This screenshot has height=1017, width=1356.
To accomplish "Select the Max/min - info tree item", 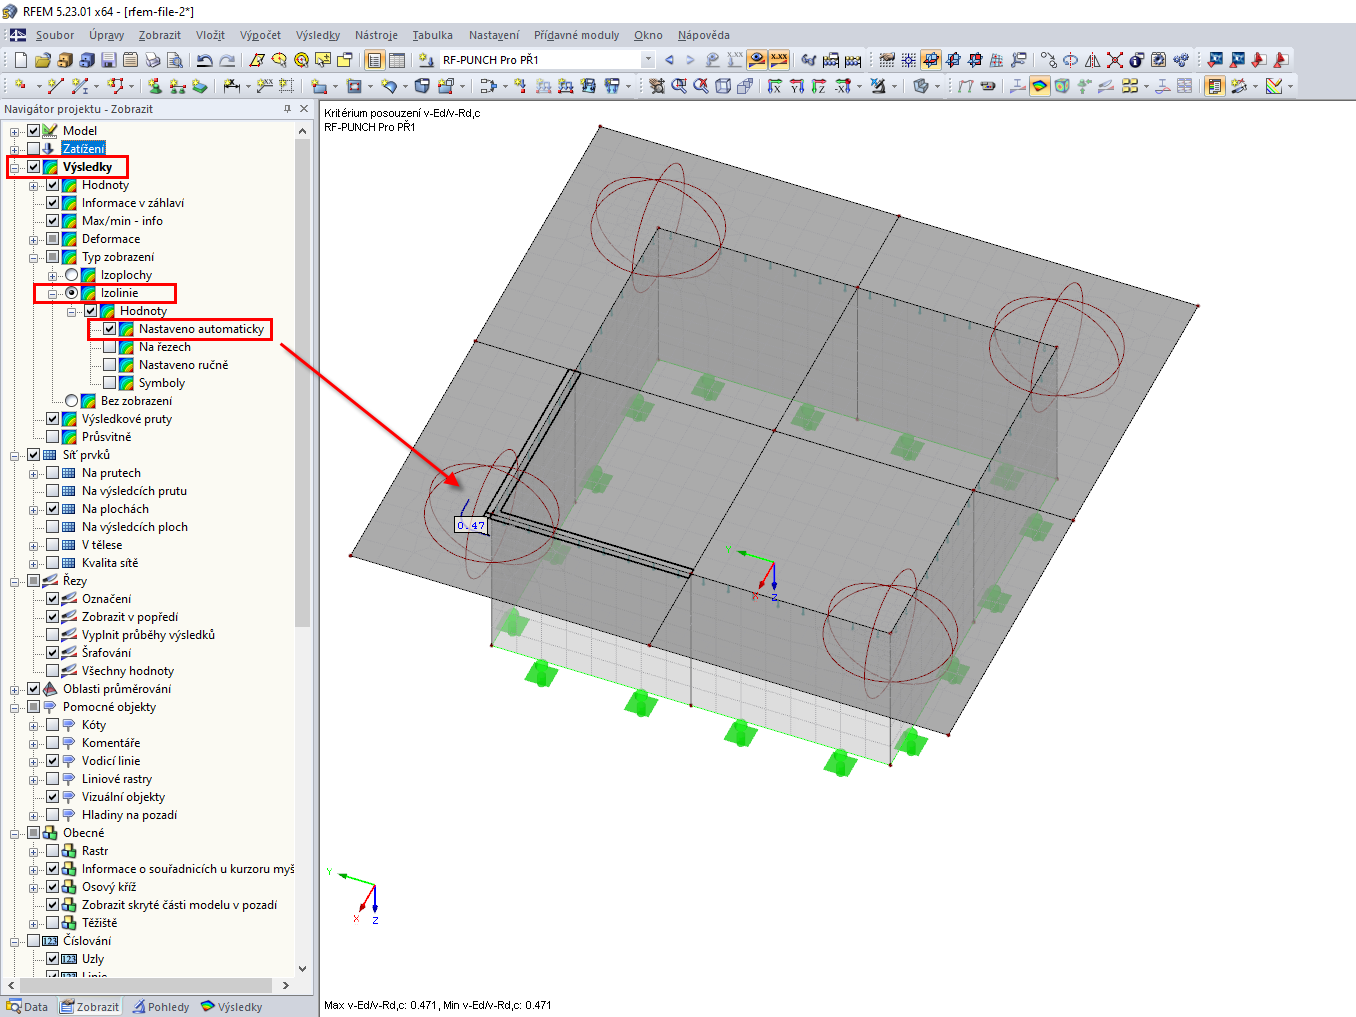I will click(122, 221).
